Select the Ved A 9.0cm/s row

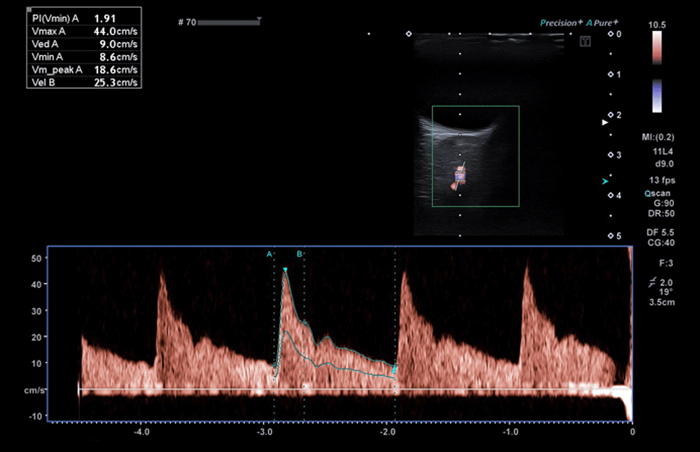pos(84,44)
